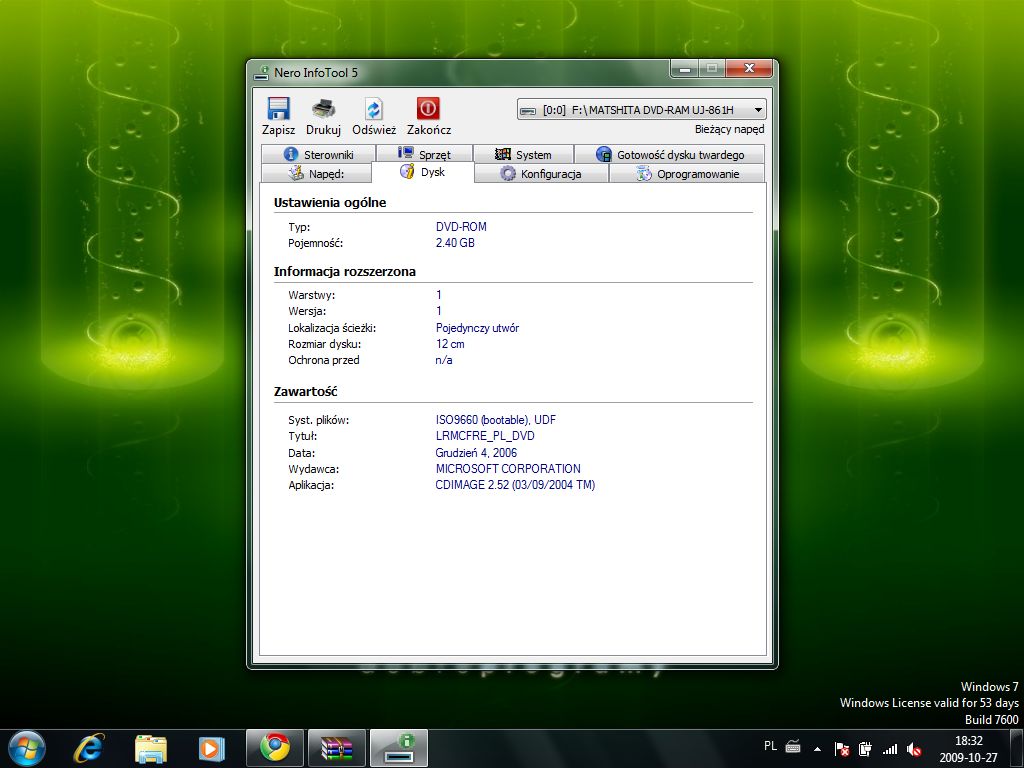Click the DVD-ROM type value
This screenshot has width=1024, height=768.
click(461, 227)
